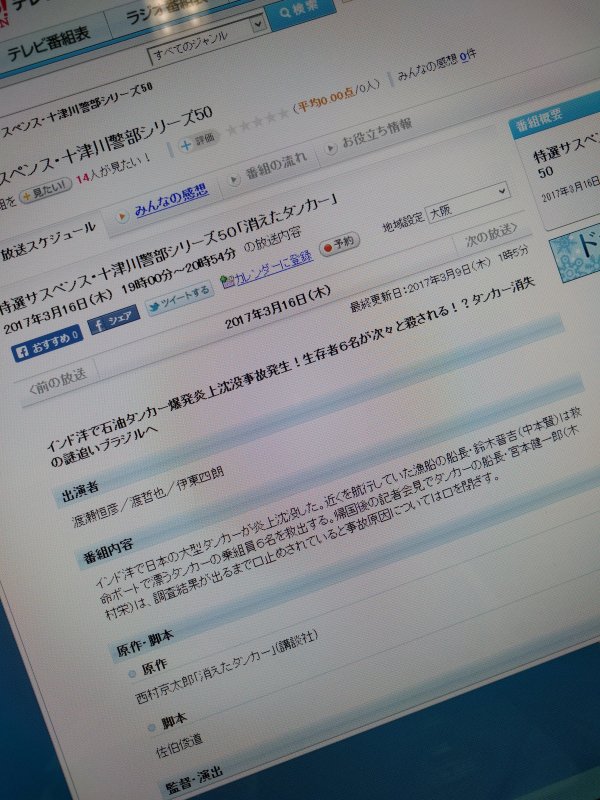600x800 pixels.
Task: Click the Facebook おすすめ button
Action: coord(47,345)
